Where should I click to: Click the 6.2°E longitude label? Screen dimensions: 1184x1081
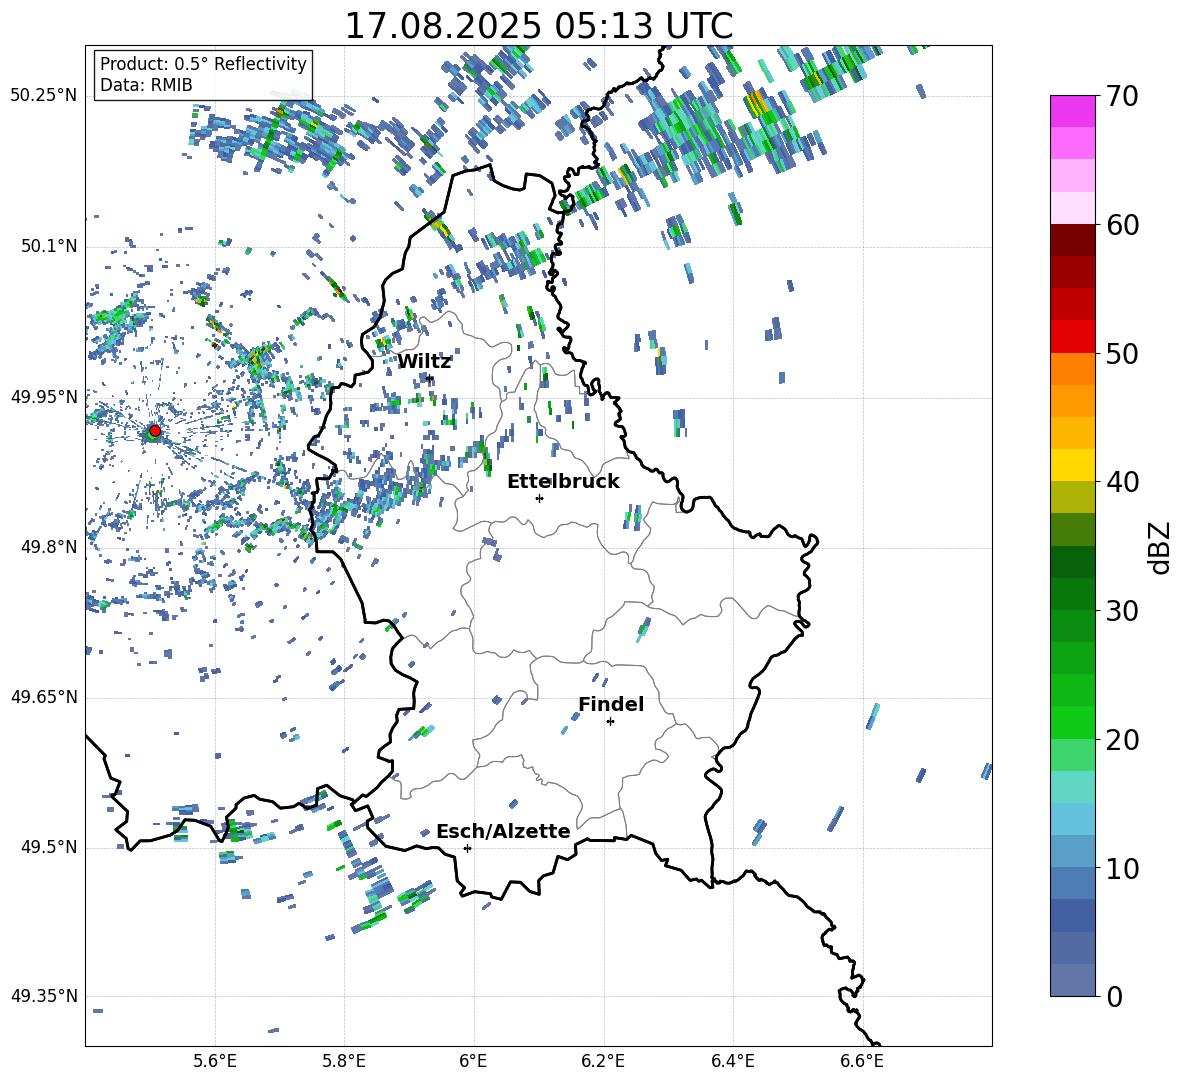[x=603, y=1061]
